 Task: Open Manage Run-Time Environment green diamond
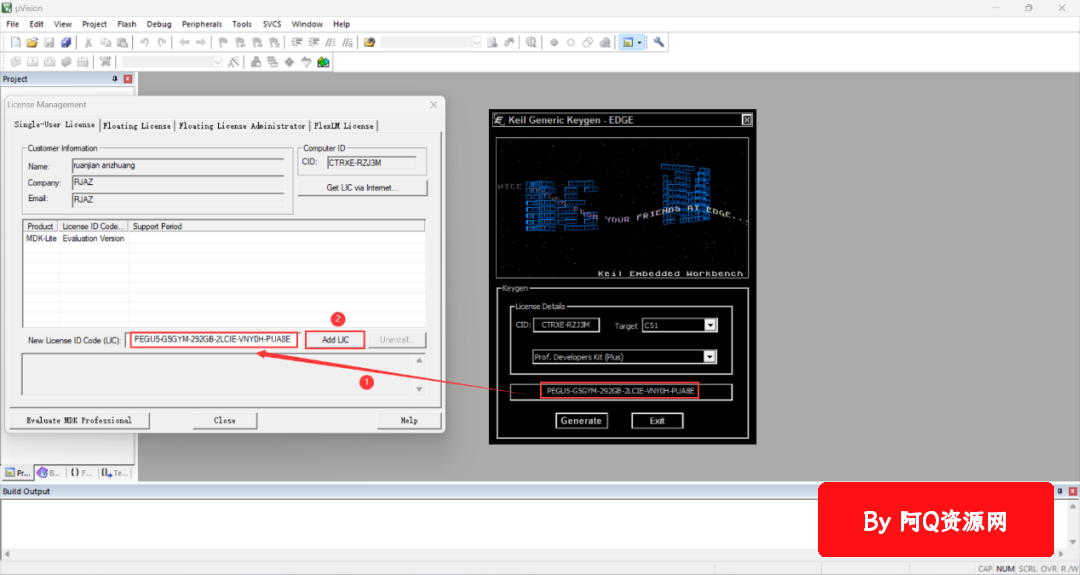click(289, 62)
